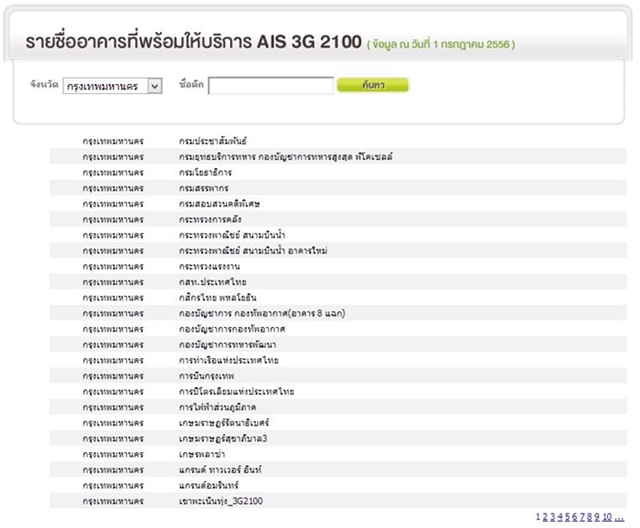Screen dimensions: 640x528
Task: Click the '...' more pages link
Action: click(x=619, y=517)
